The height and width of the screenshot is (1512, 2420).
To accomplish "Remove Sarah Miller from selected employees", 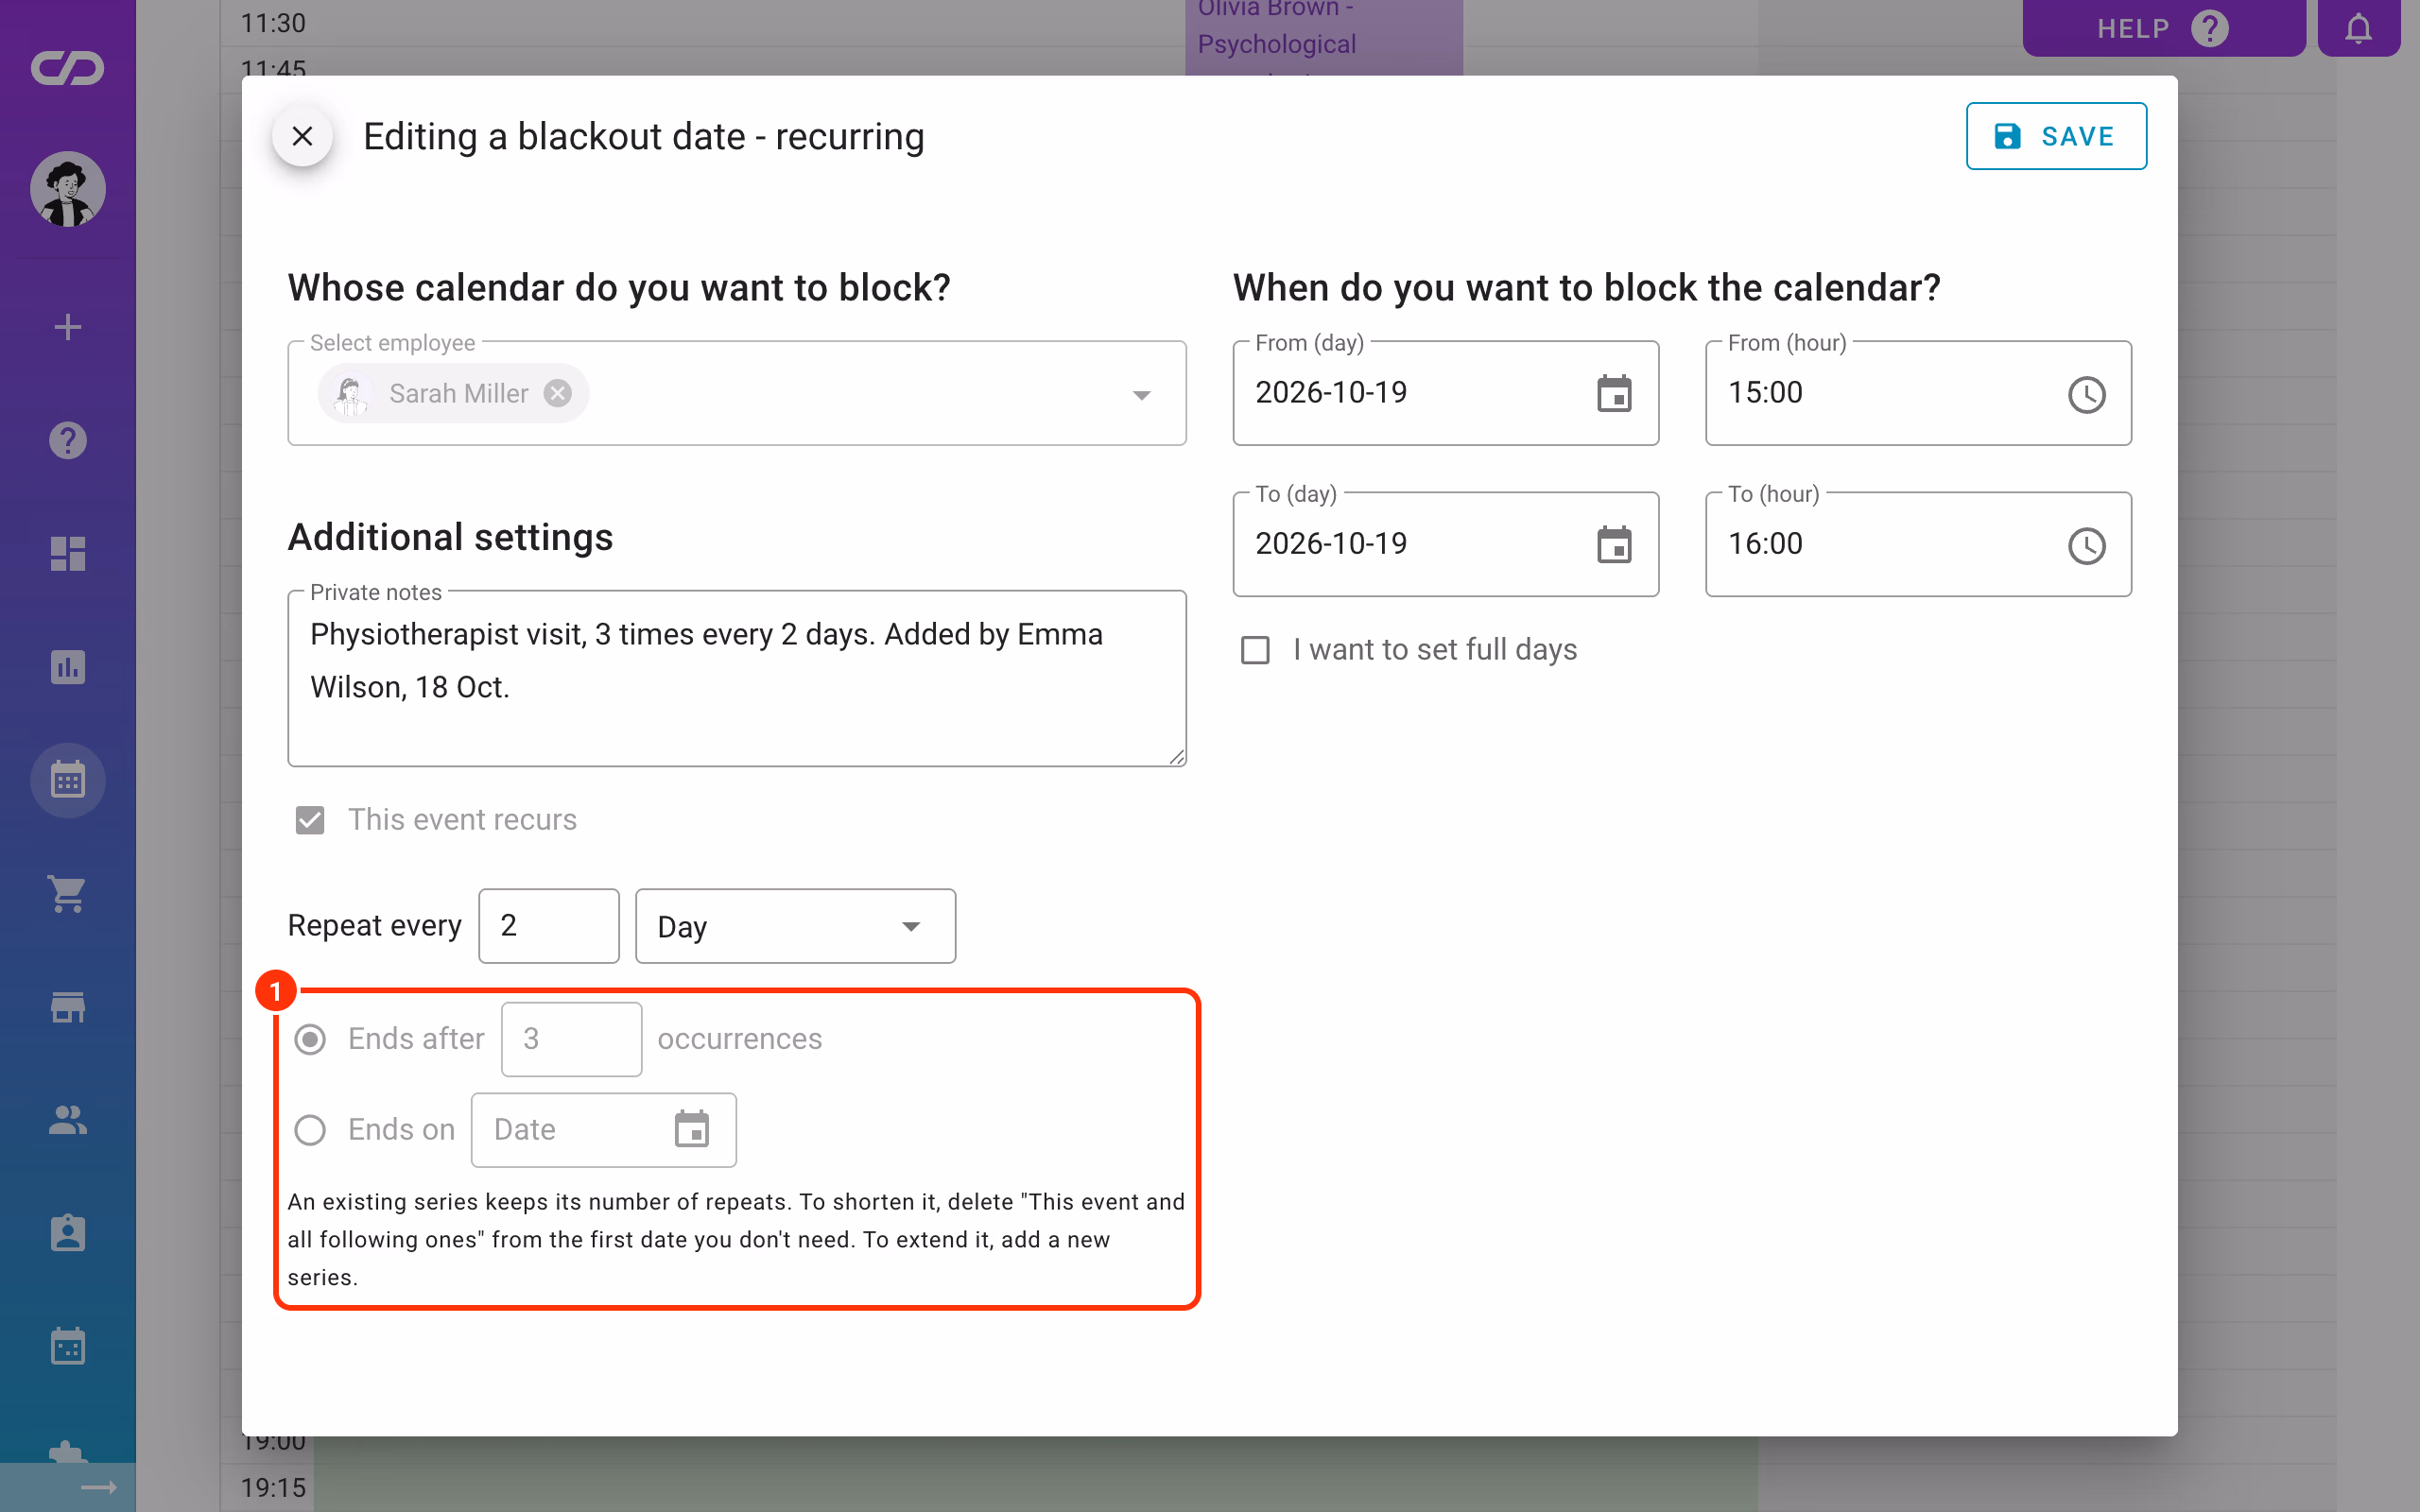I will [558, 393].
